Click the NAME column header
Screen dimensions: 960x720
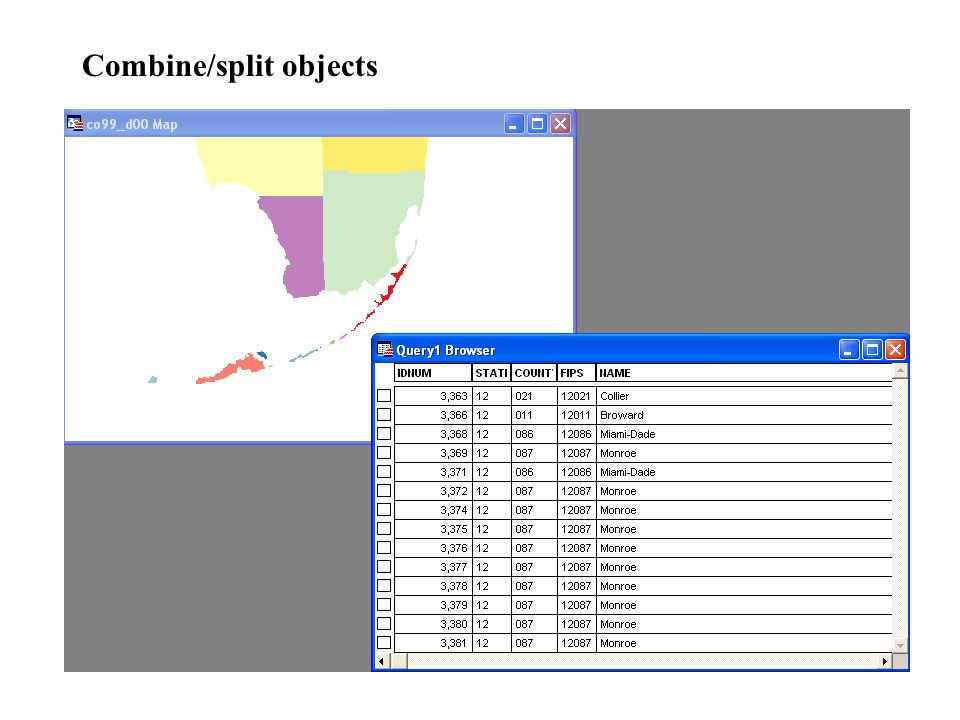coord(744,373)
